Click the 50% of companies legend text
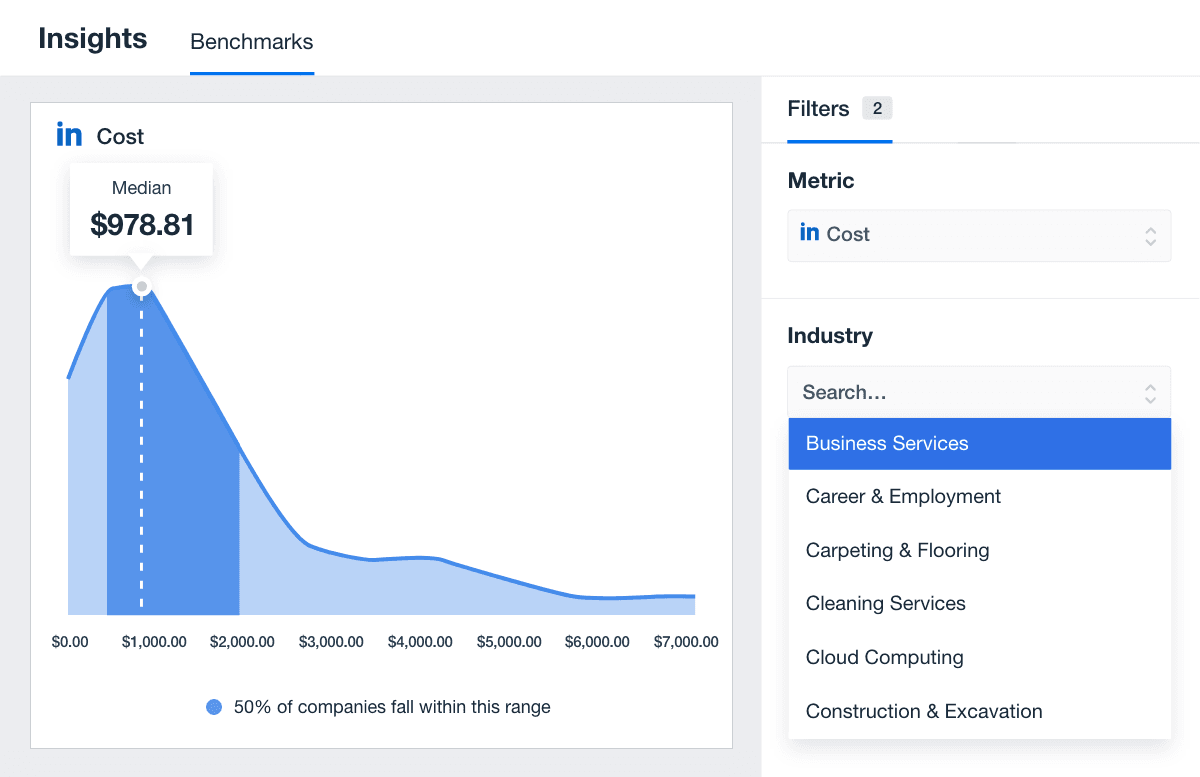 pyautogui.click(x=391, y=707)
